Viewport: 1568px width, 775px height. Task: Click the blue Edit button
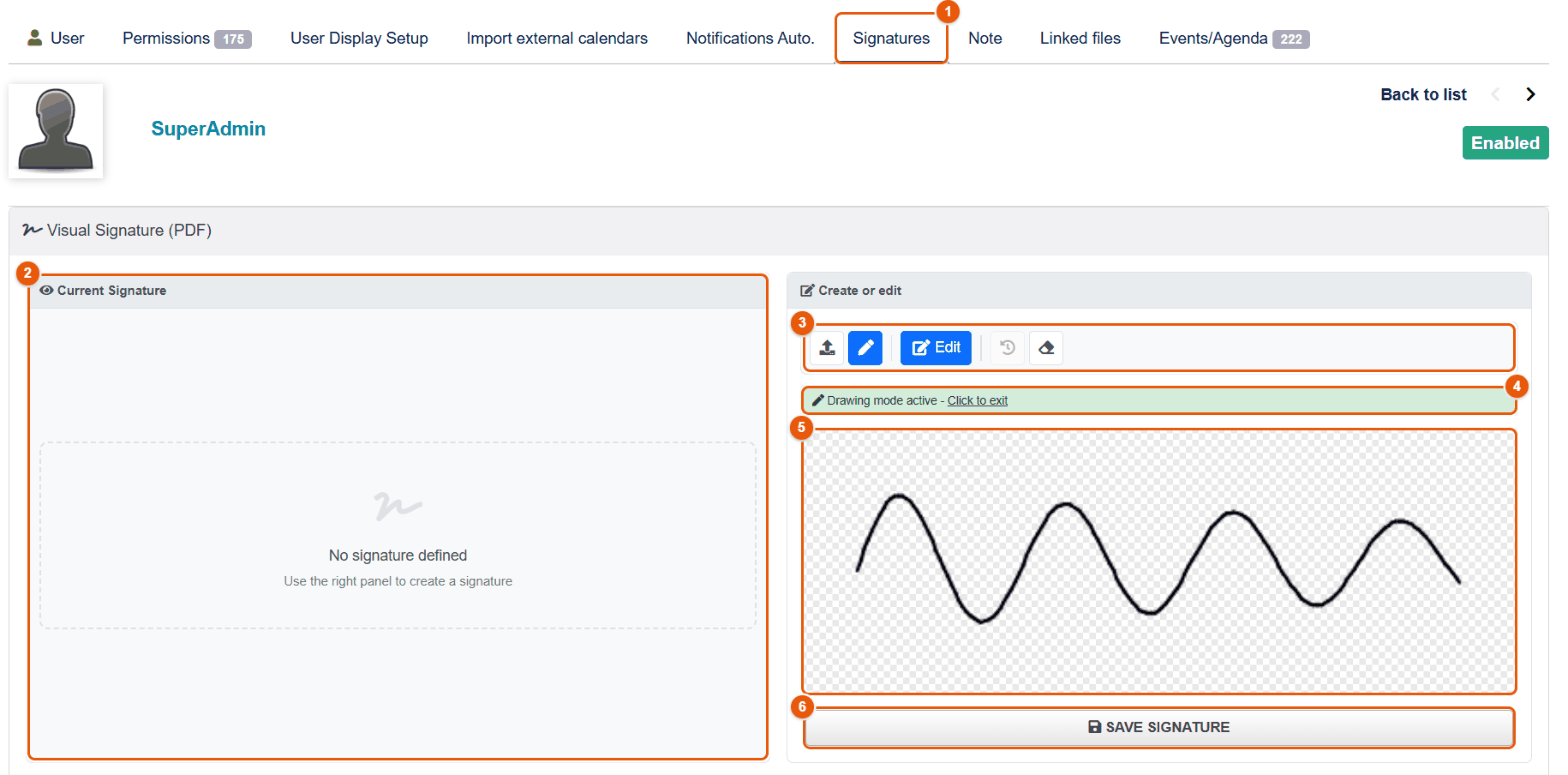pyautogui.click(x=936, y=348)
